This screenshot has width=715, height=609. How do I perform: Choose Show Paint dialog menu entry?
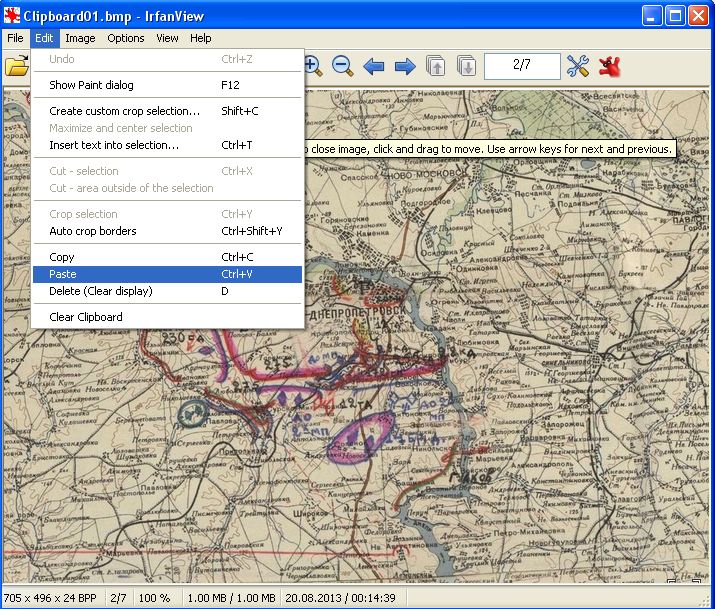[x=91, y=85]
